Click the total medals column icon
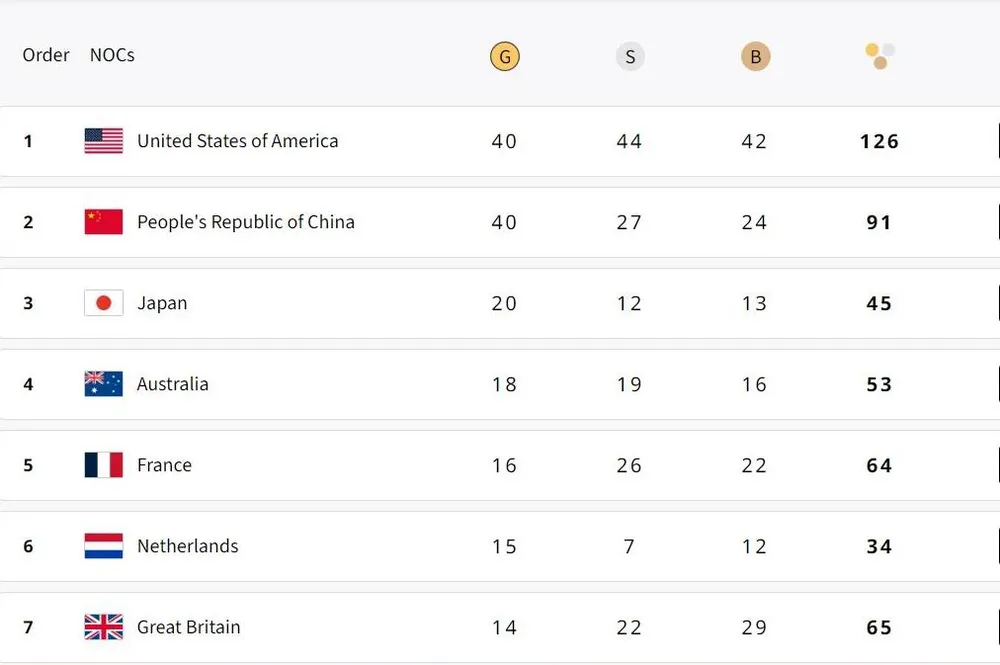The image size is (1000, 665). coord(880,56)
